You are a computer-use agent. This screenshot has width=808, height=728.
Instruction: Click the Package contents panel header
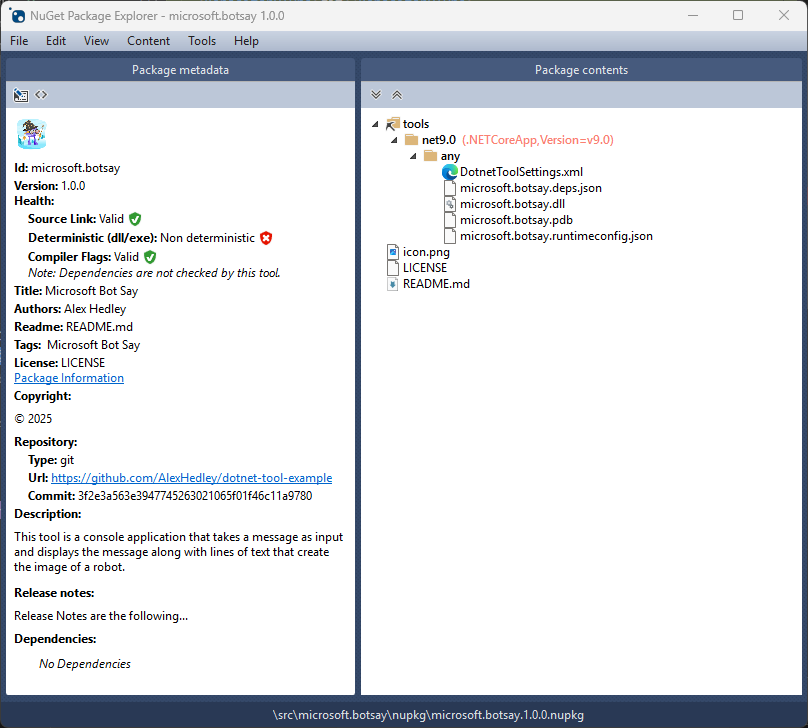(581, 70)
